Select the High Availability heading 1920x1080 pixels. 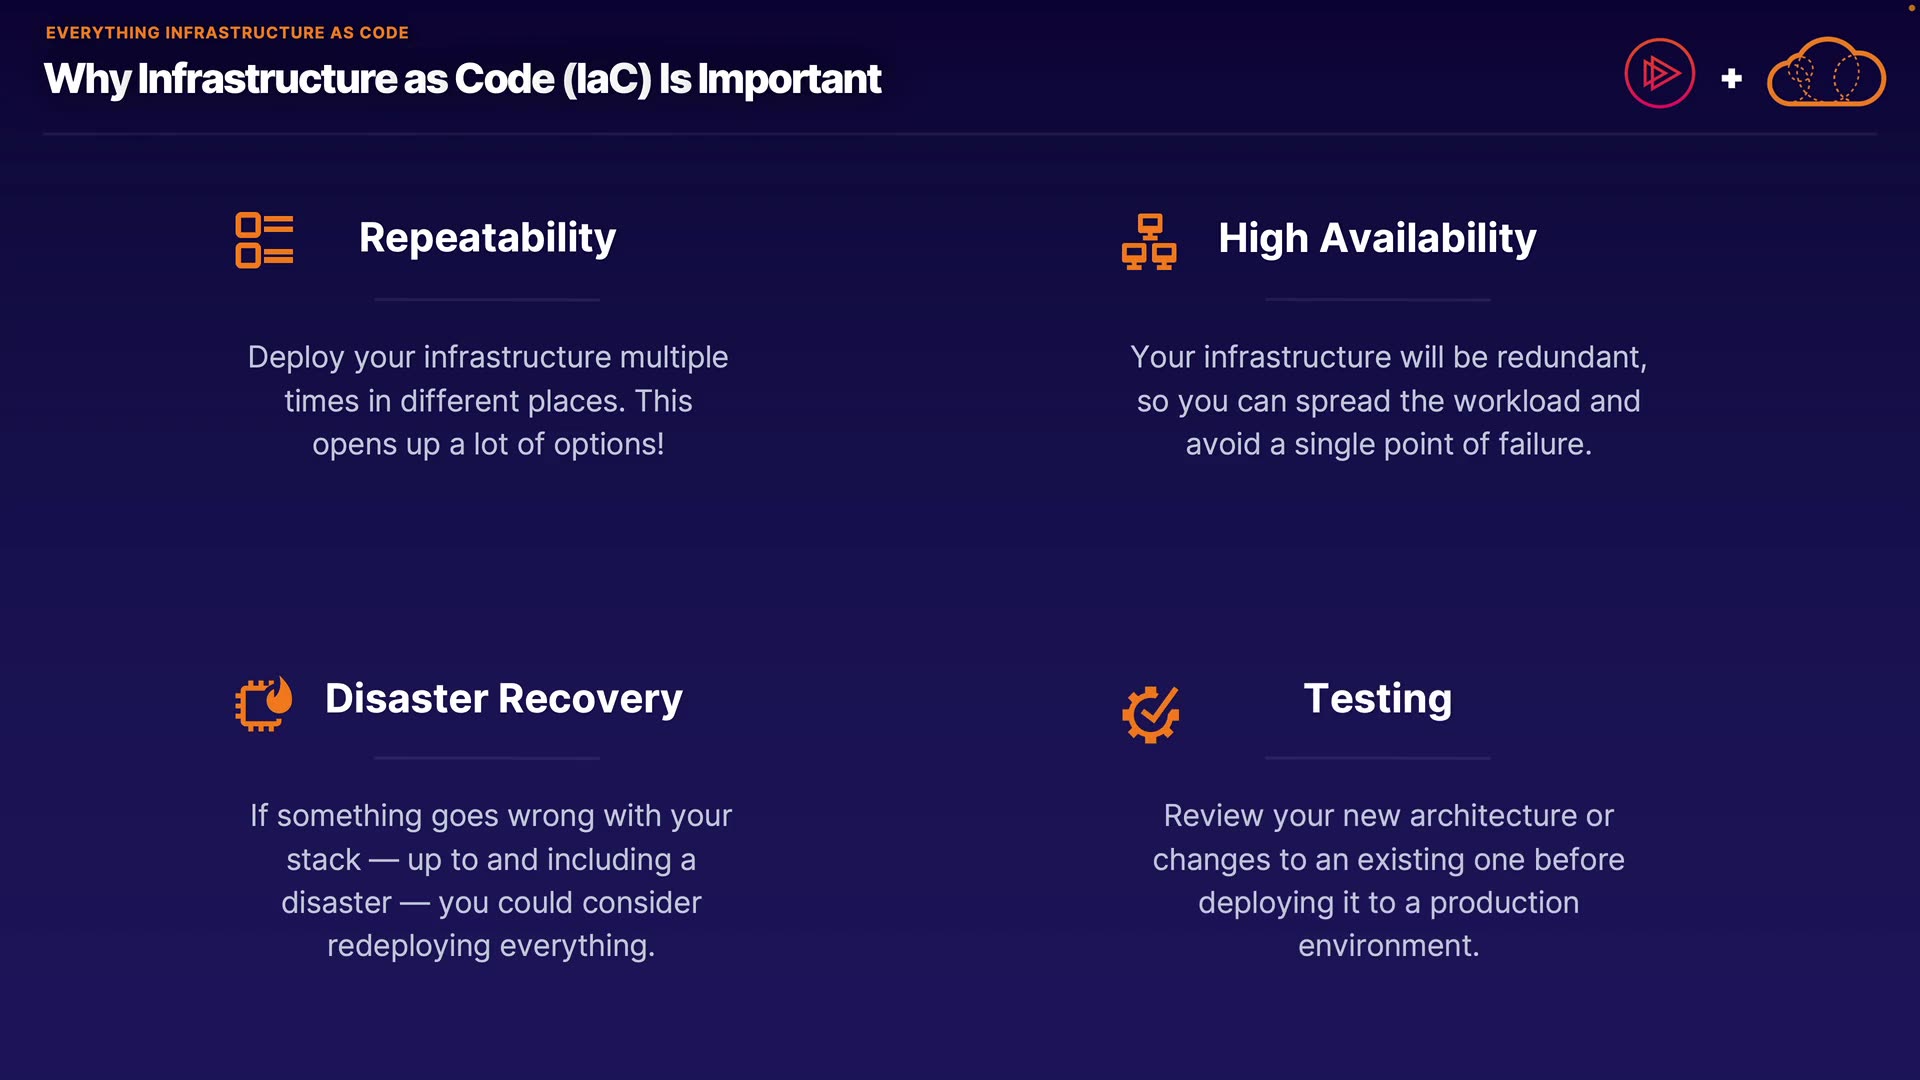click(x=1377, y=238)
